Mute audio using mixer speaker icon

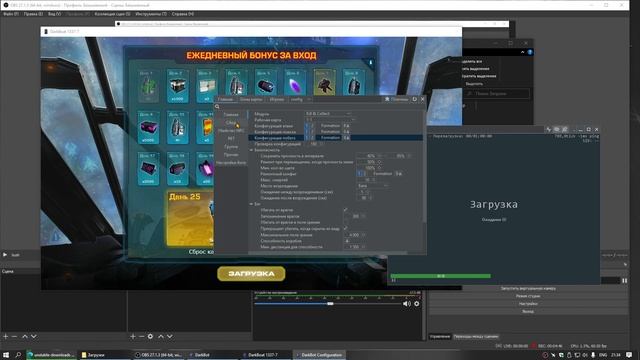[407, 304]
